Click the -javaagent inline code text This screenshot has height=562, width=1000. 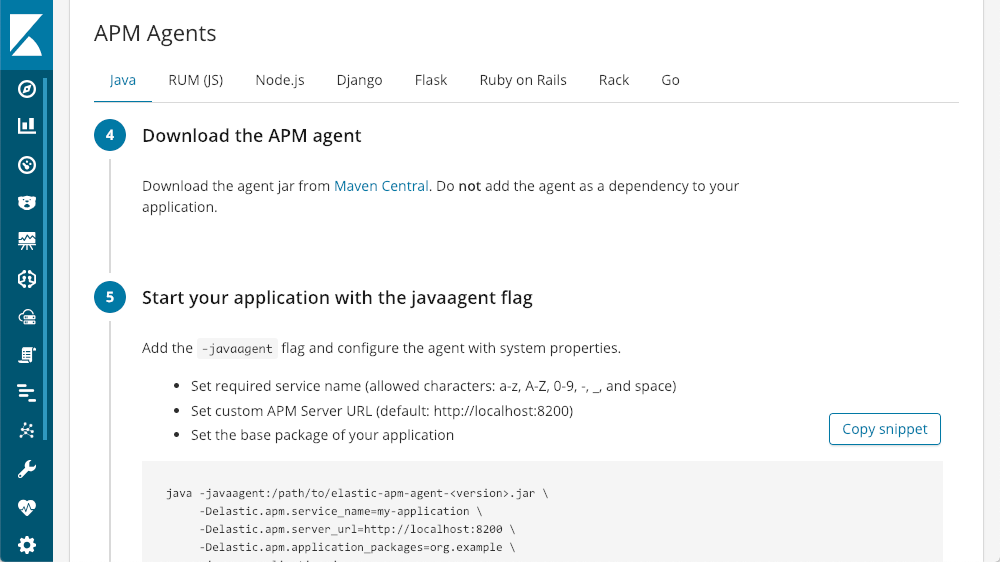coord(237,348)
